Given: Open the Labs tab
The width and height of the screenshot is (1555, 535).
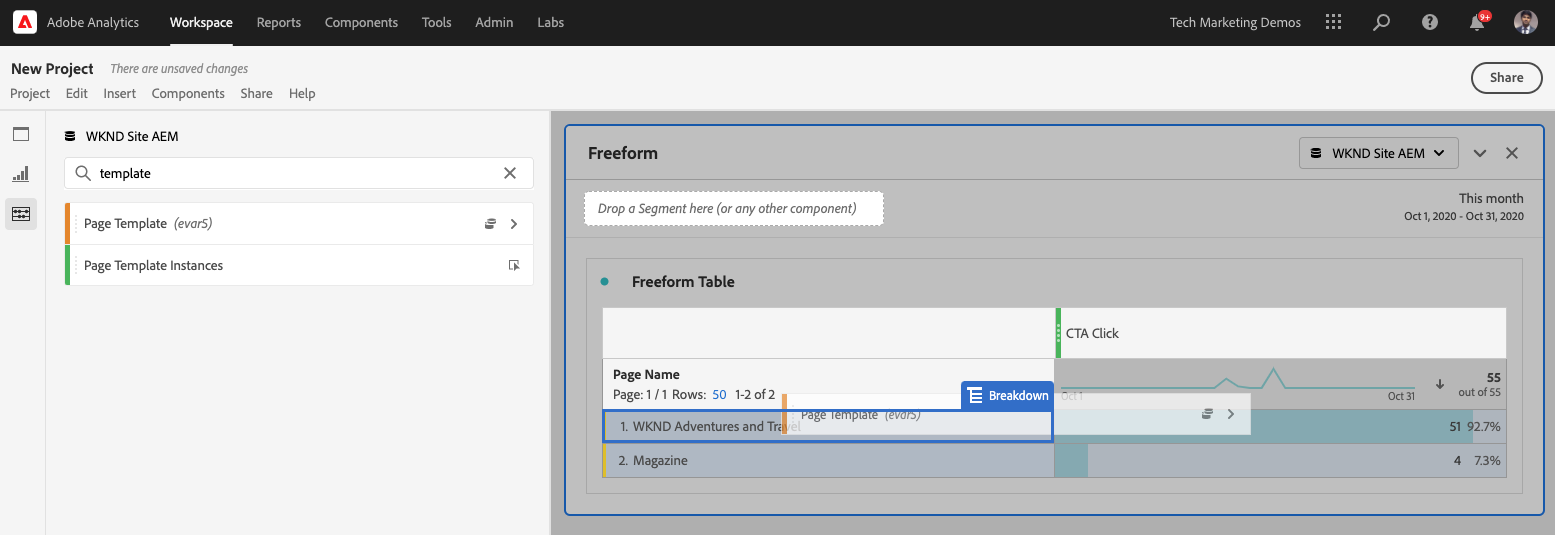Looking at the screenshot, I should pyautogui.click(x=551, y=22).
